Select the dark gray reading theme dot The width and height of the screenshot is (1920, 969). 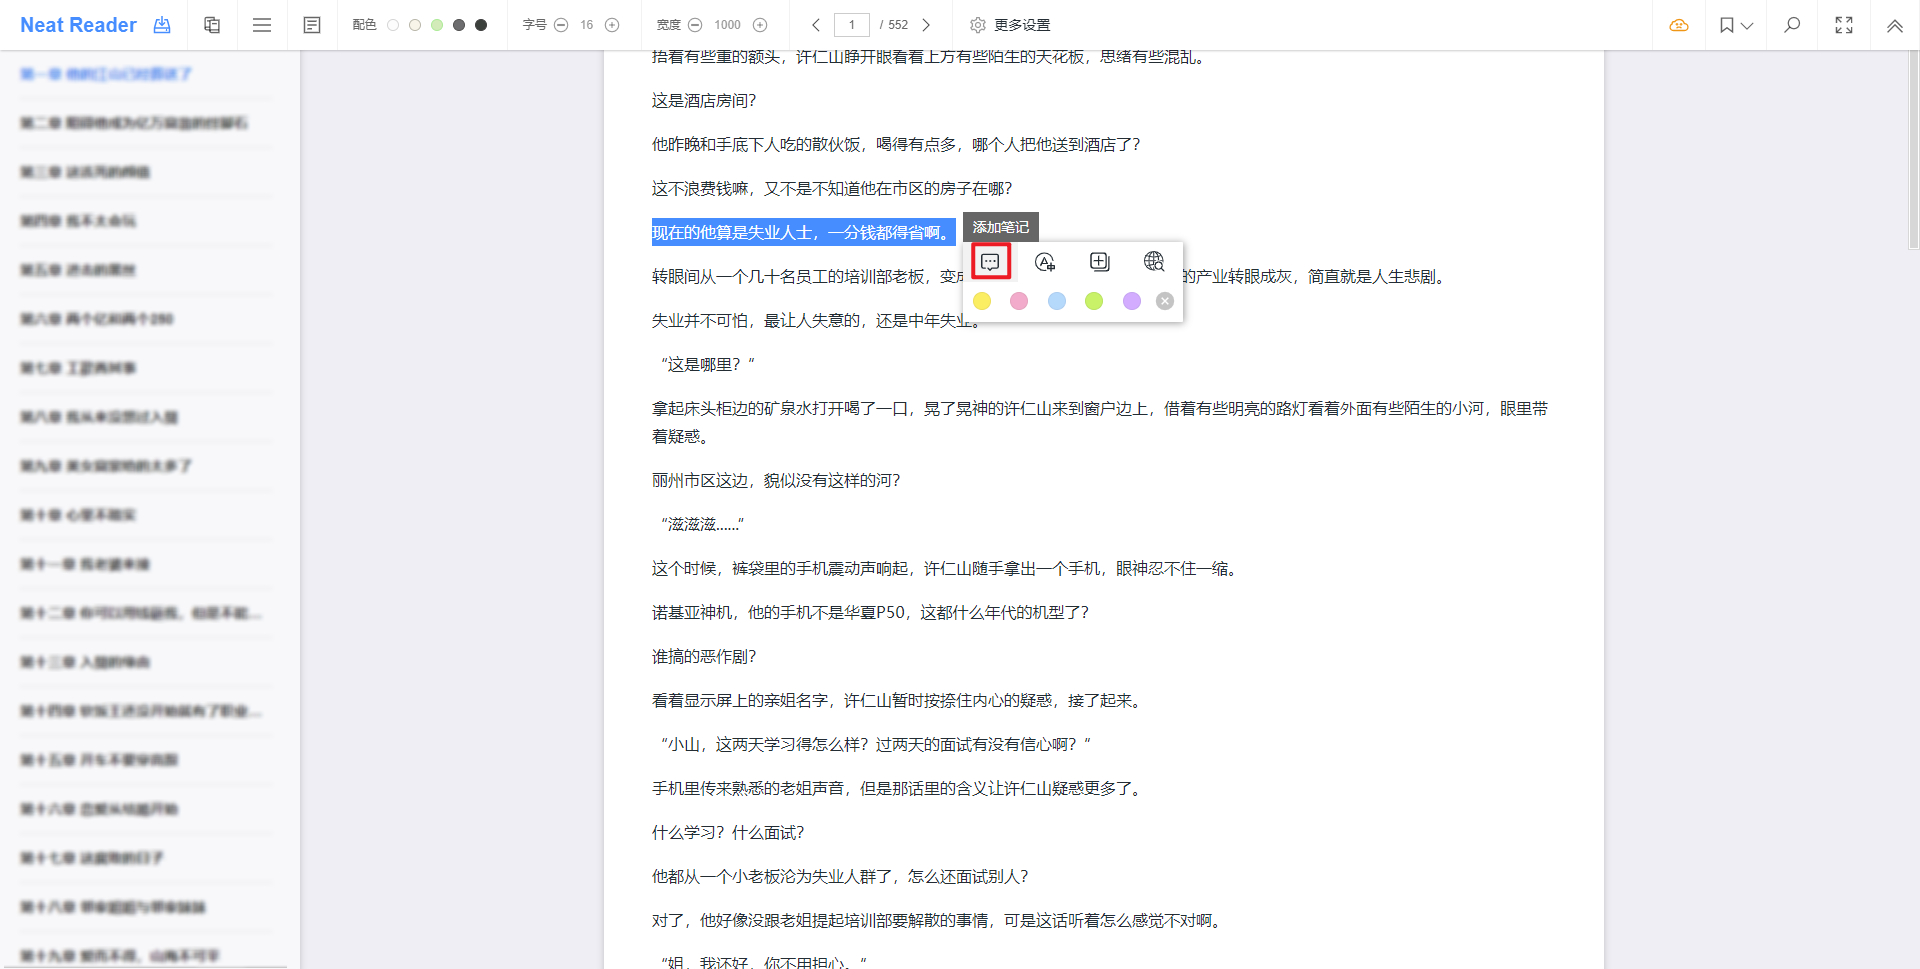tap(460, 24)
